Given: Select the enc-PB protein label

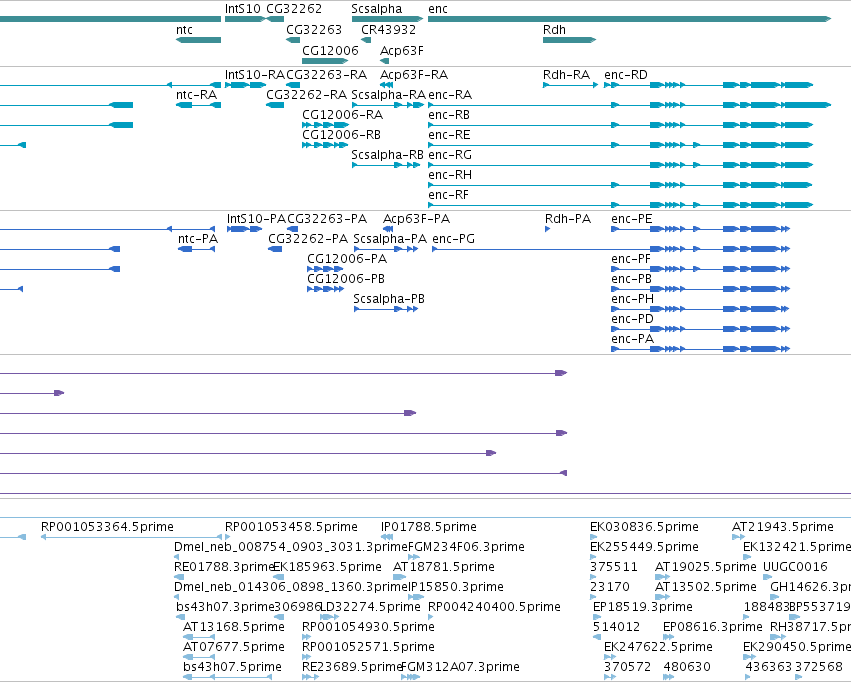Looking at the screenshot, I should click(631, 279).
